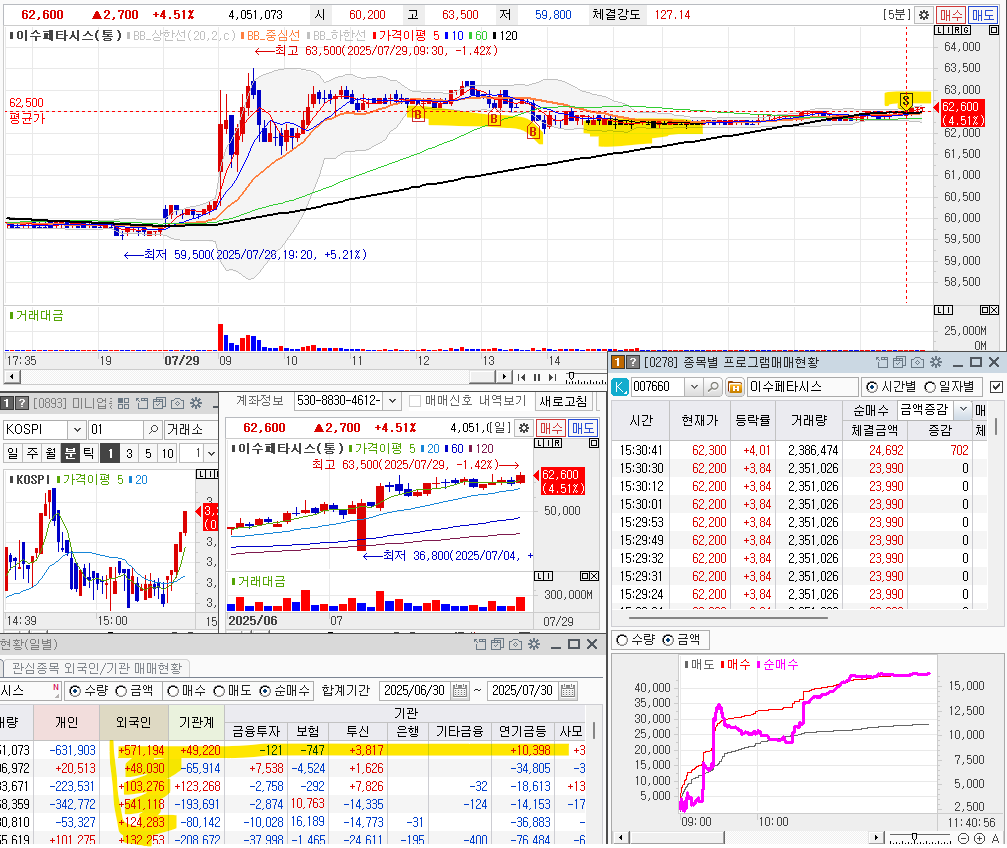The image size is (1007, 848).
Task: Click stock search magnifier beside 007660
Action: (x=713, y=387)
